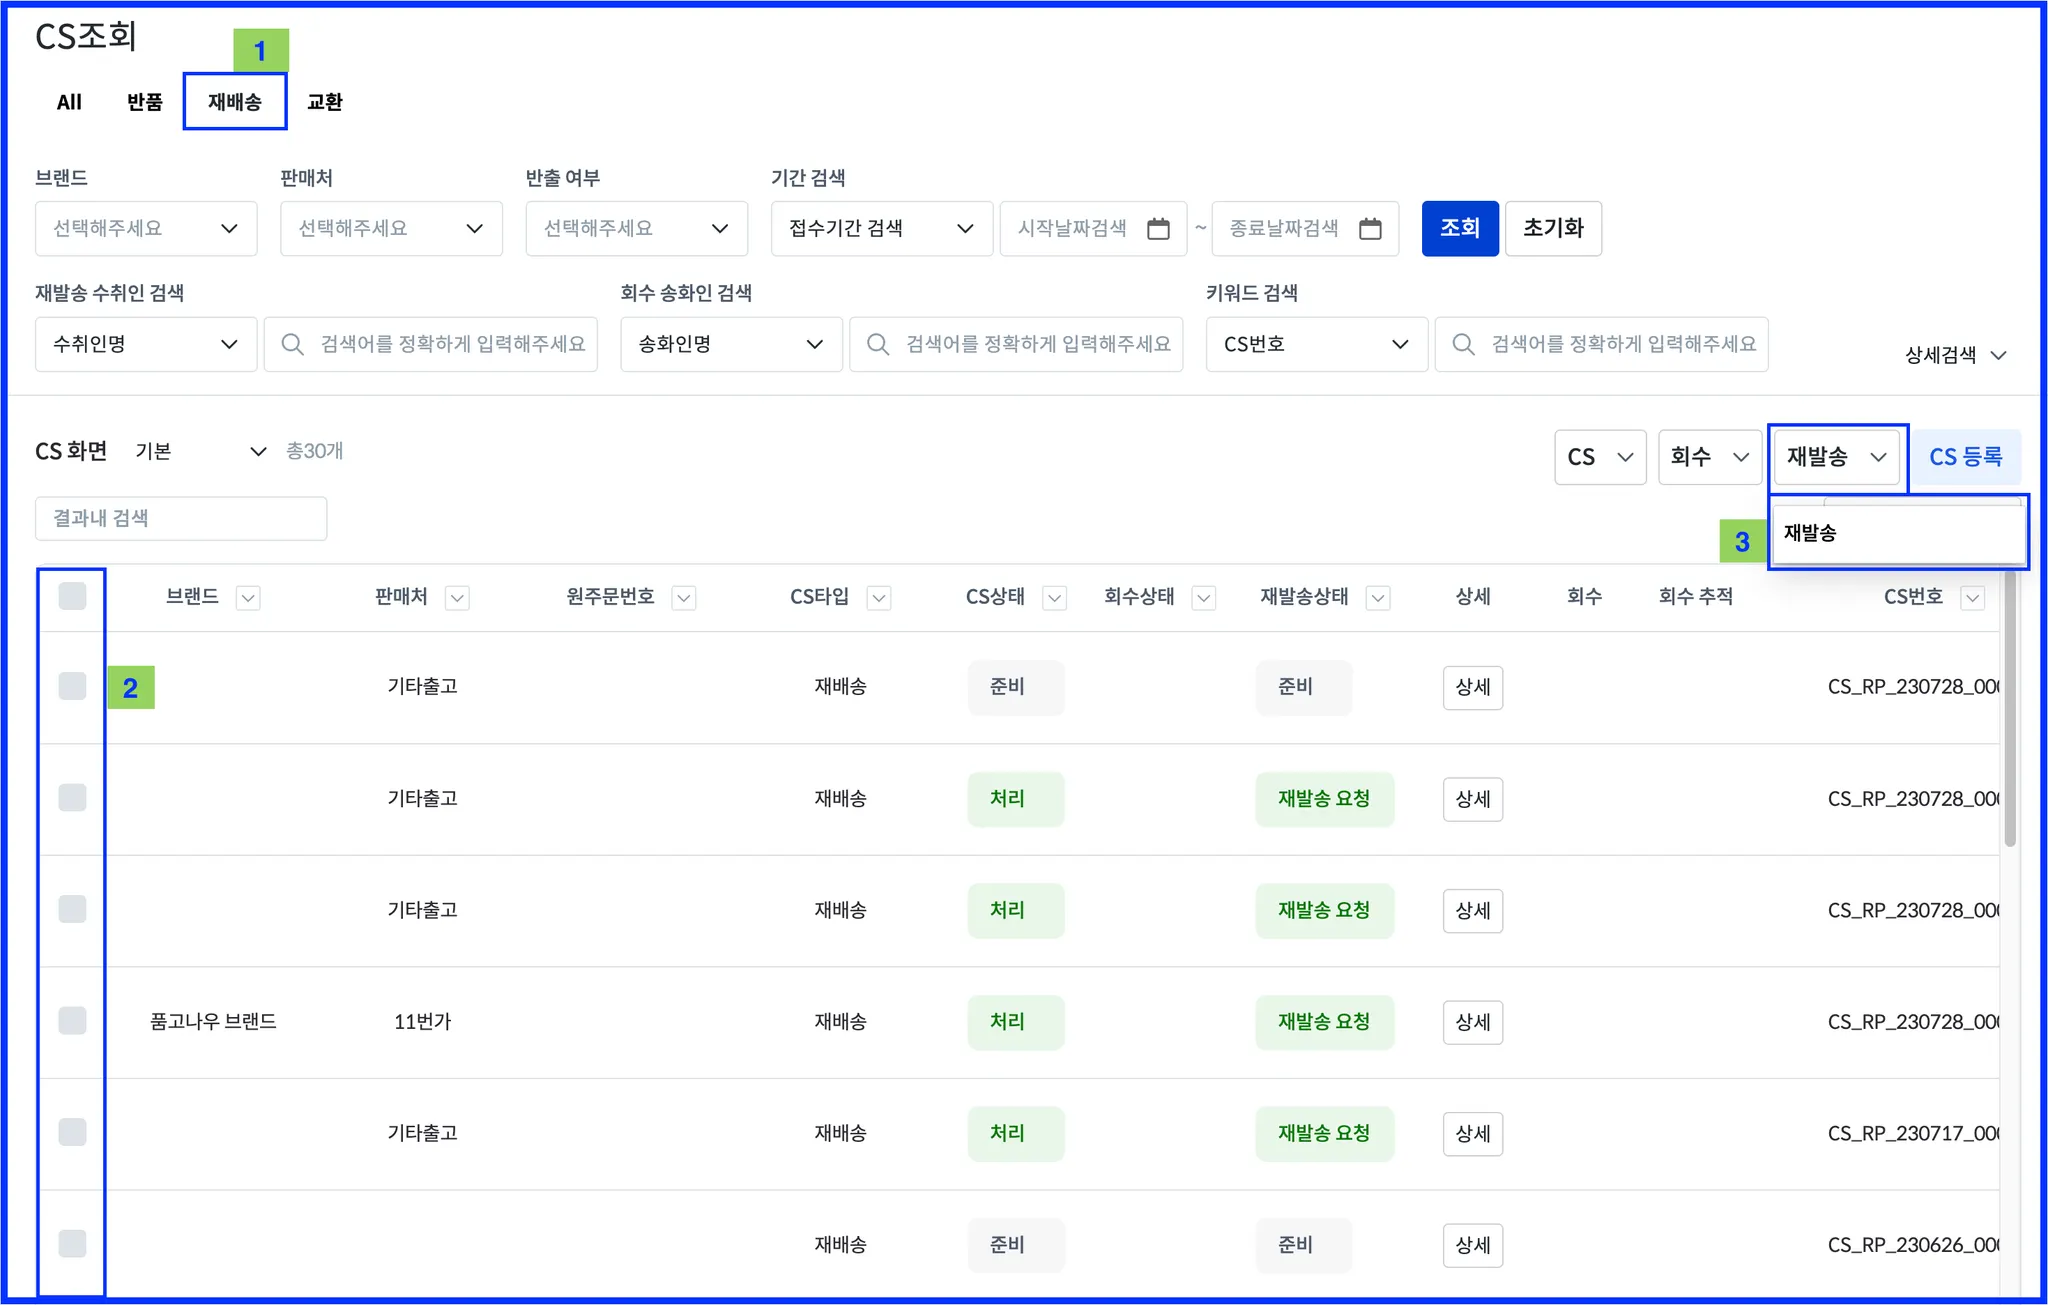Click the 결과내 검색 input field
The image size is (2048, 1305).
tap(181, 518)
